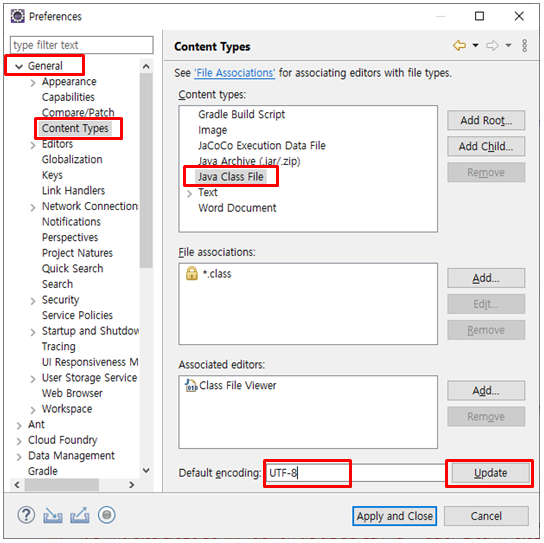544x543 pixels.
Task: Click the horizontal scrollbar right arrow
Action: 131,485
